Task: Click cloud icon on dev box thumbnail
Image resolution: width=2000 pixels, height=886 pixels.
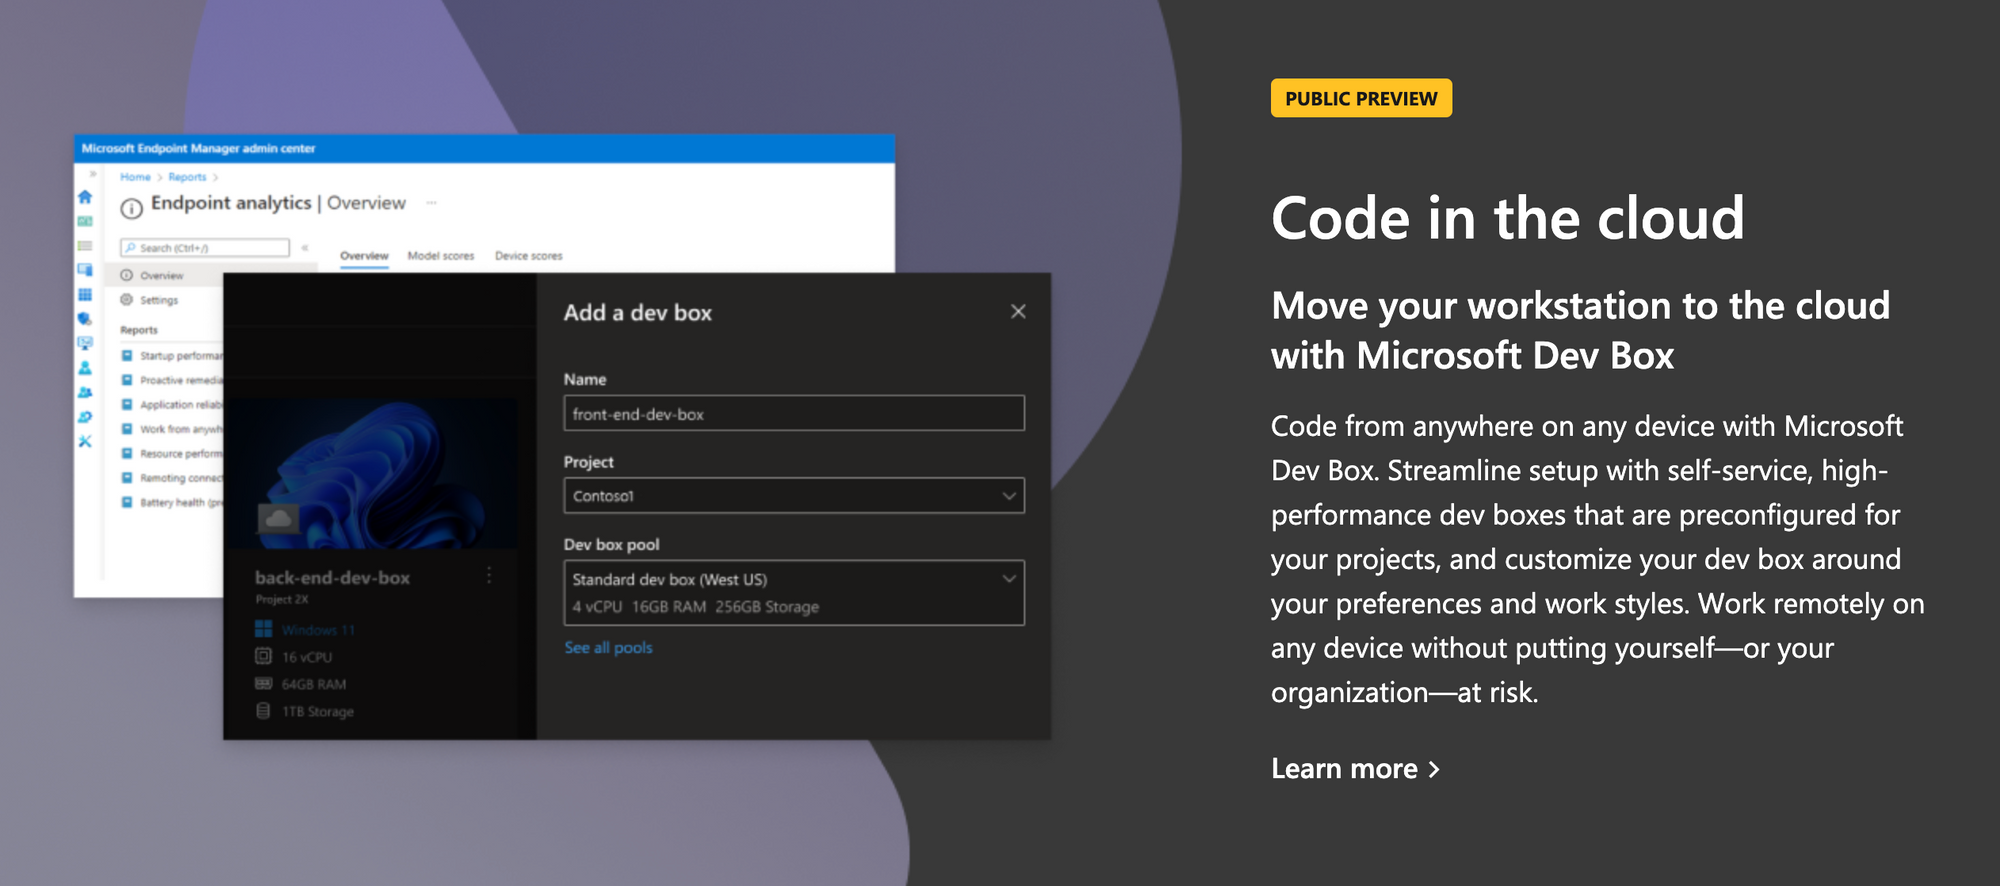Action: point(278,518)
